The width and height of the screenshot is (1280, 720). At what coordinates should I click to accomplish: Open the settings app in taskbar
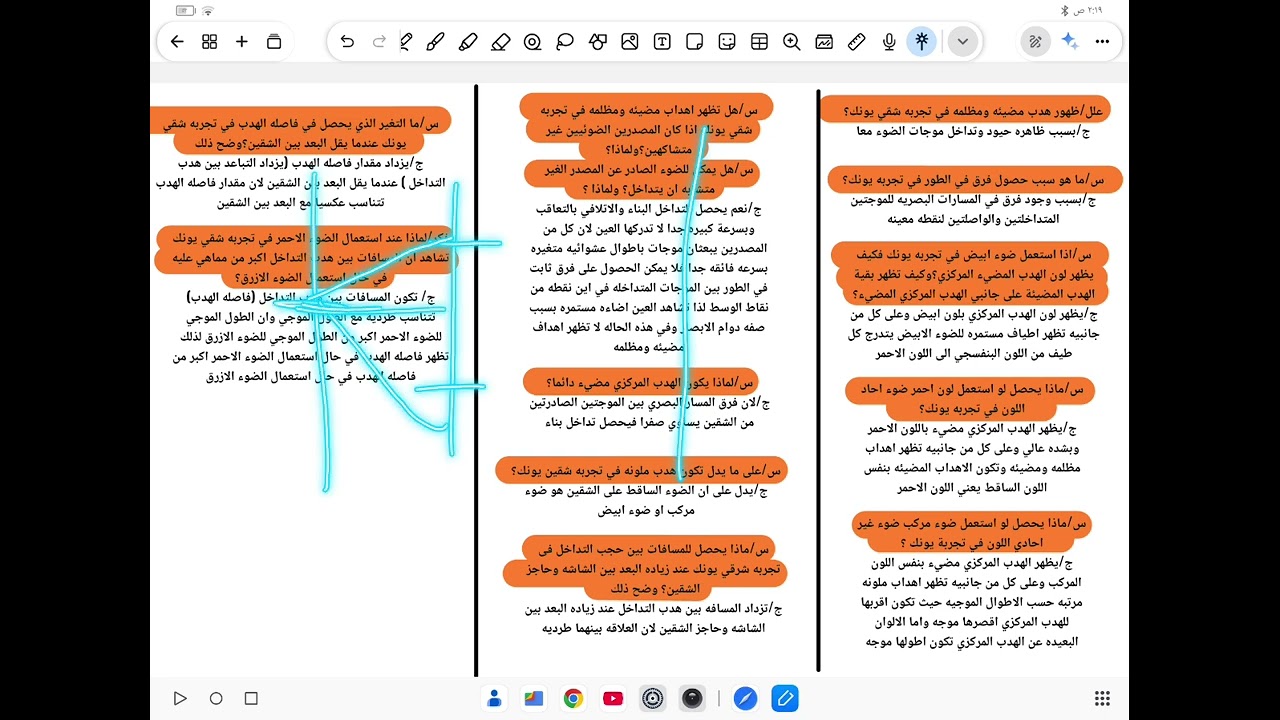pyautogui.click(x=653, y=698)
